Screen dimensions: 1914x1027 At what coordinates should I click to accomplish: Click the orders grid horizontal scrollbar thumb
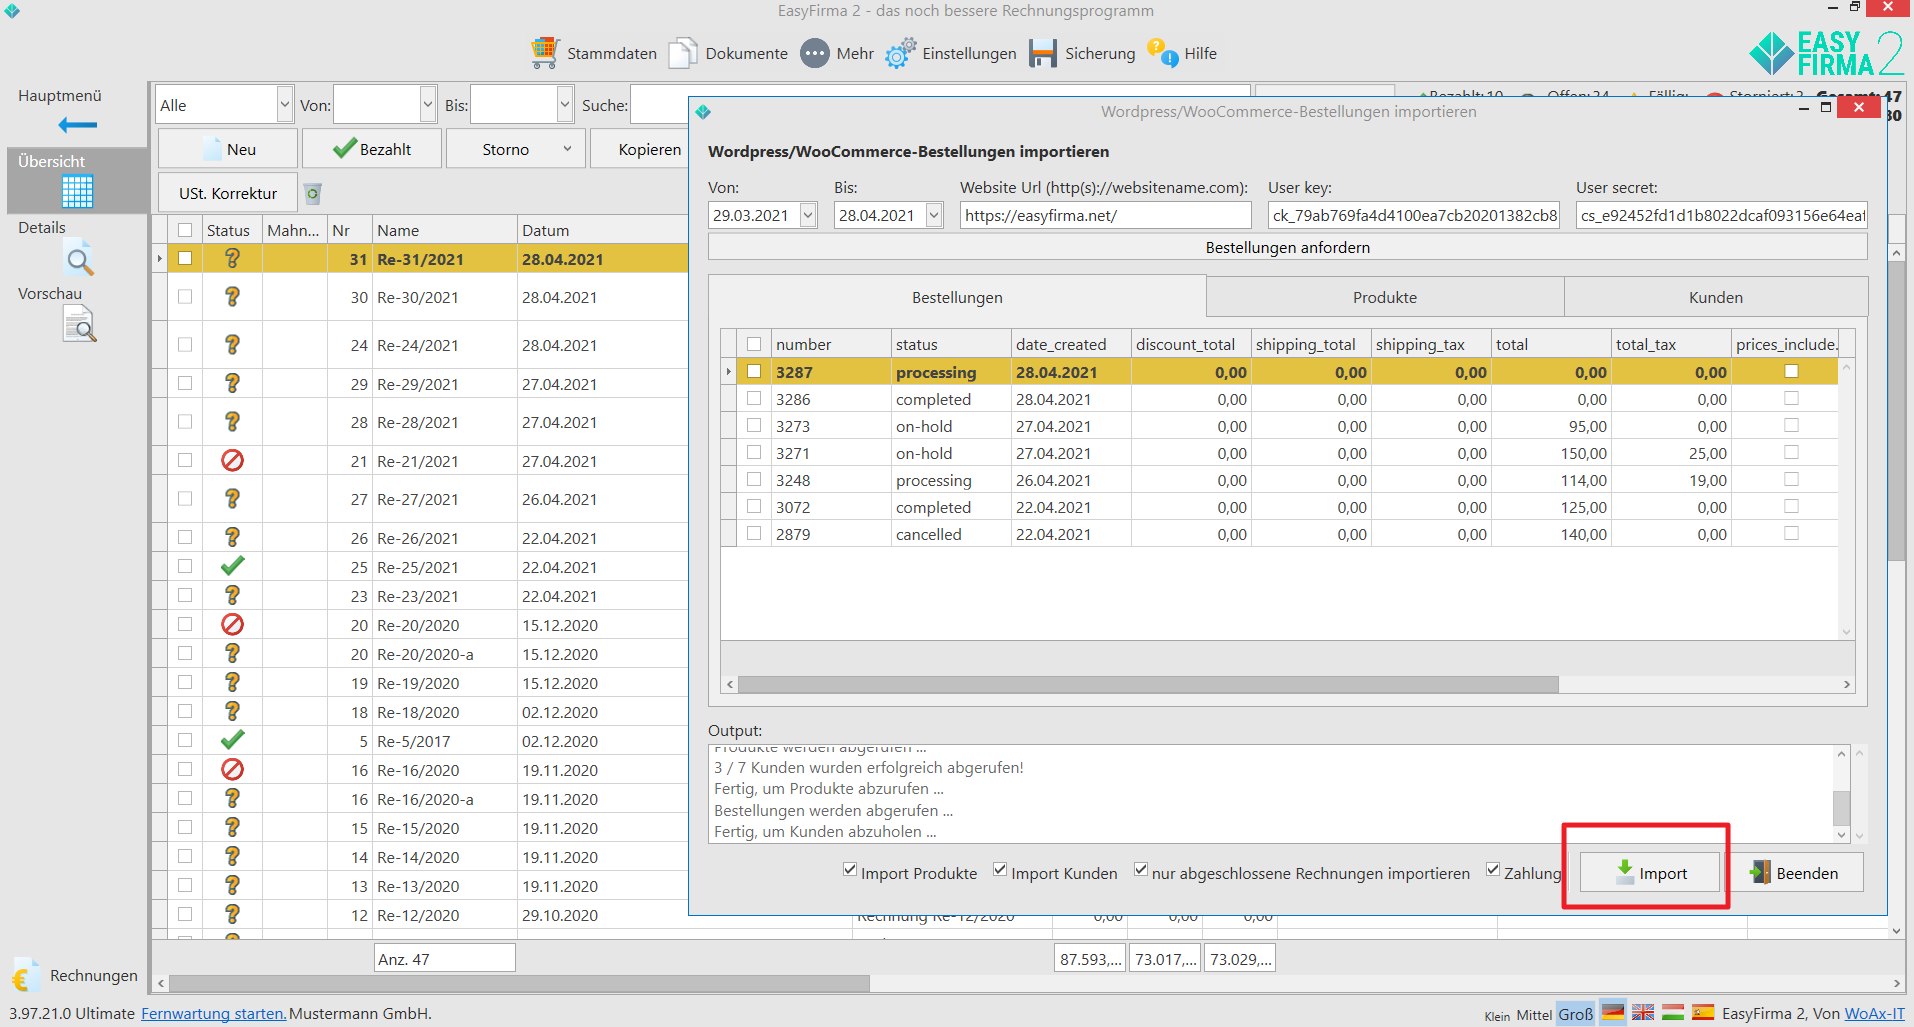click(x=1148, y=685)
